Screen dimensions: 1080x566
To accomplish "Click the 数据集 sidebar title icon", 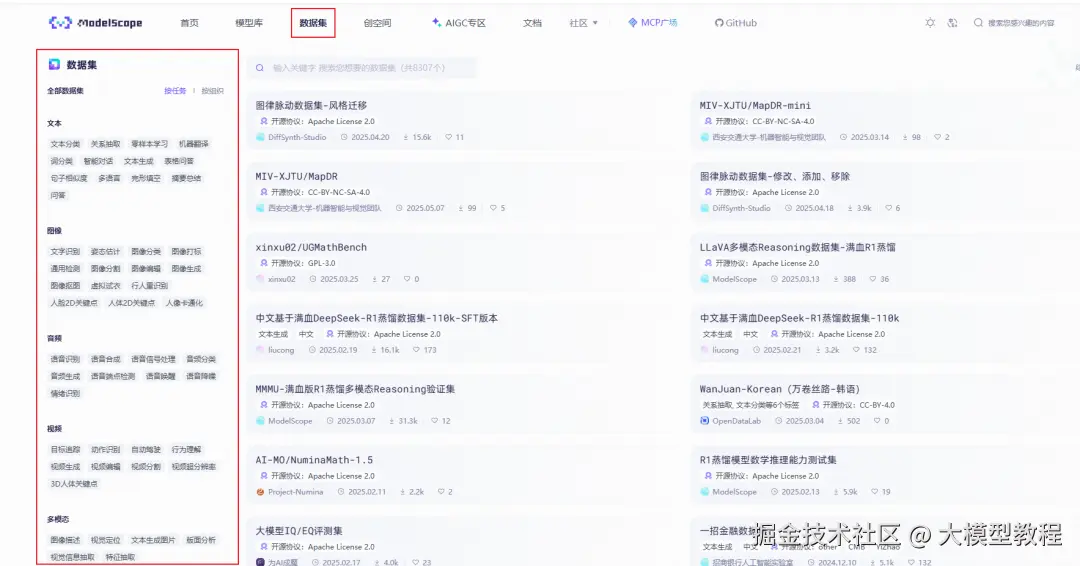I will (54, 65).
